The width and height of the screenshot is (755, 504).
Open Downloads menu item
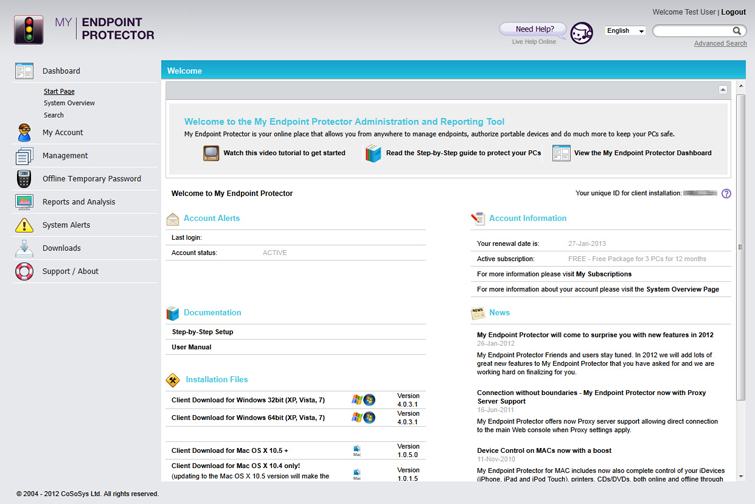click(x=62, y=248)
